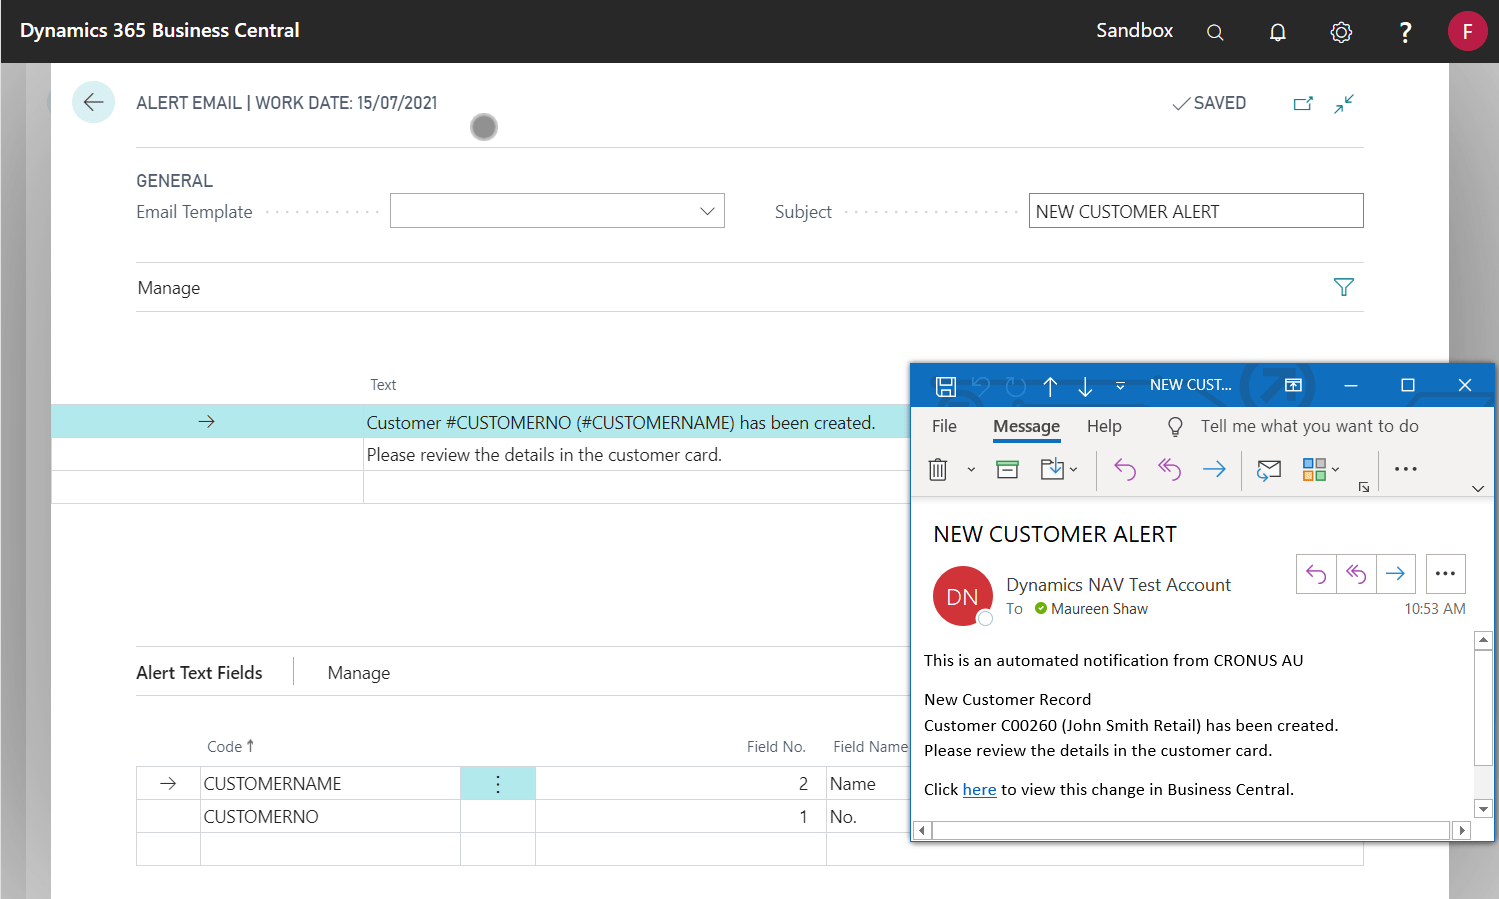The width and height of the screenshot is (1499, 899).
Task: Collapse the page with the shrink arrows icon
Action: click(x=1344, y=103)
